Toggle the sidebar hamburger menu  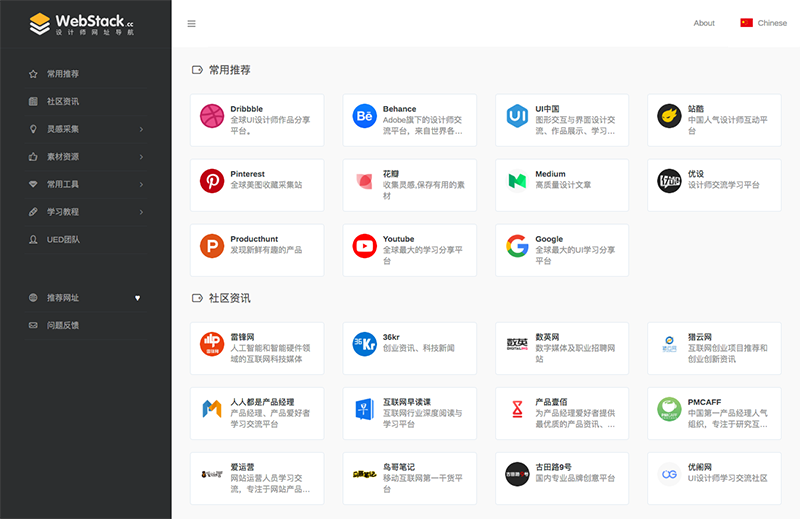(192, 23)
